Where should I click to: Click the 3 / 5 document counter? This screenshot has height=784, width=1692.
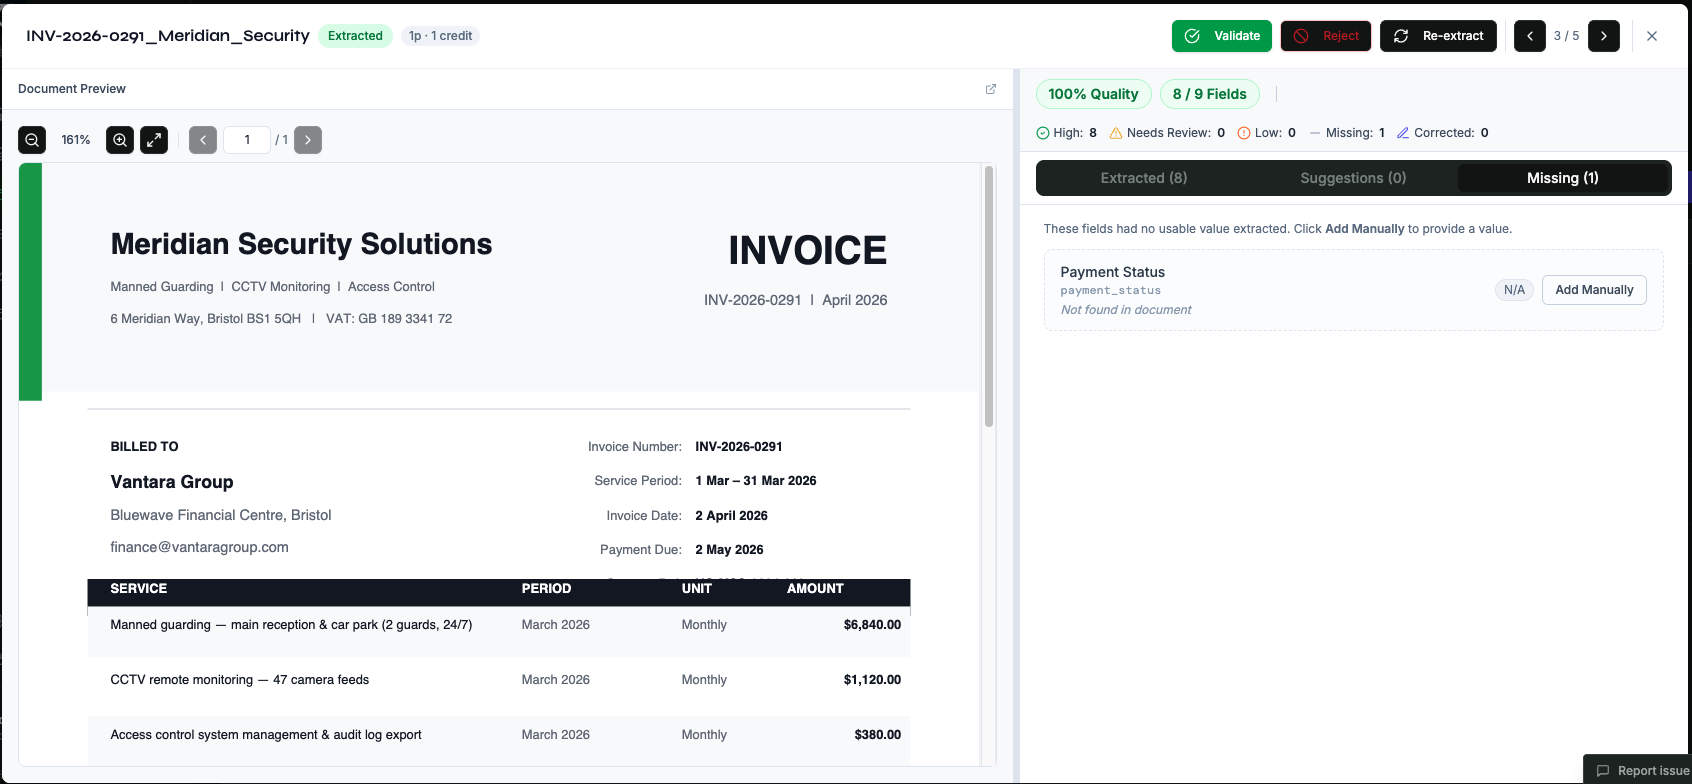click(x=1566, y=36)
